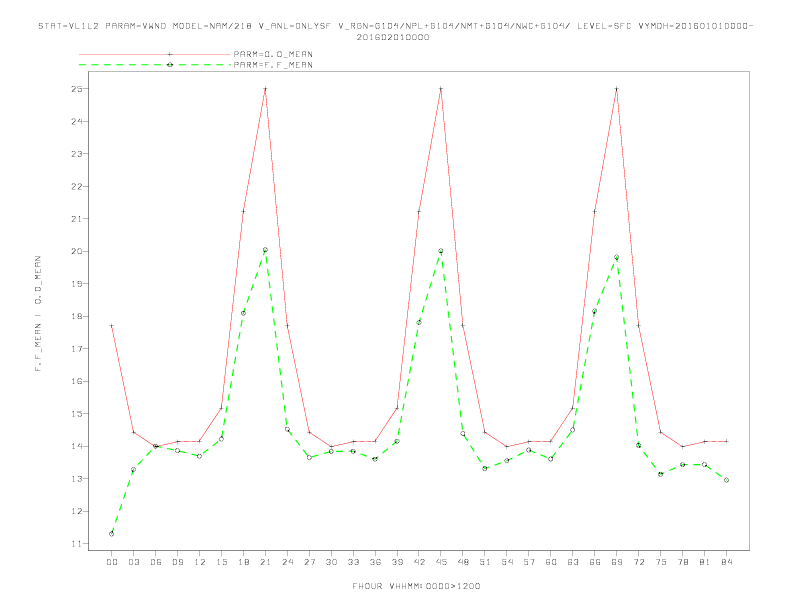This screenshot has width=792, height=612.
Task: Select green circle data point at FHOUR 00
Action: [x=112, y=534]
